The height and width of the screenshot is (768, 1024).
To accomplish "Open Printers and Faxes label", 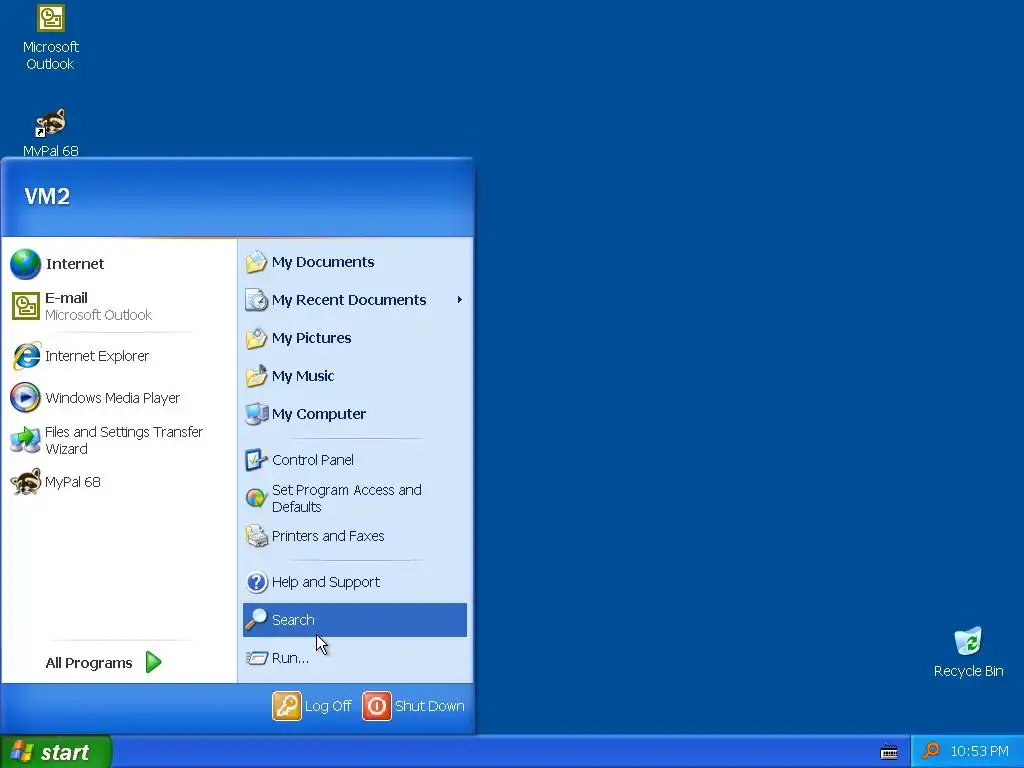I will (328, 536).
